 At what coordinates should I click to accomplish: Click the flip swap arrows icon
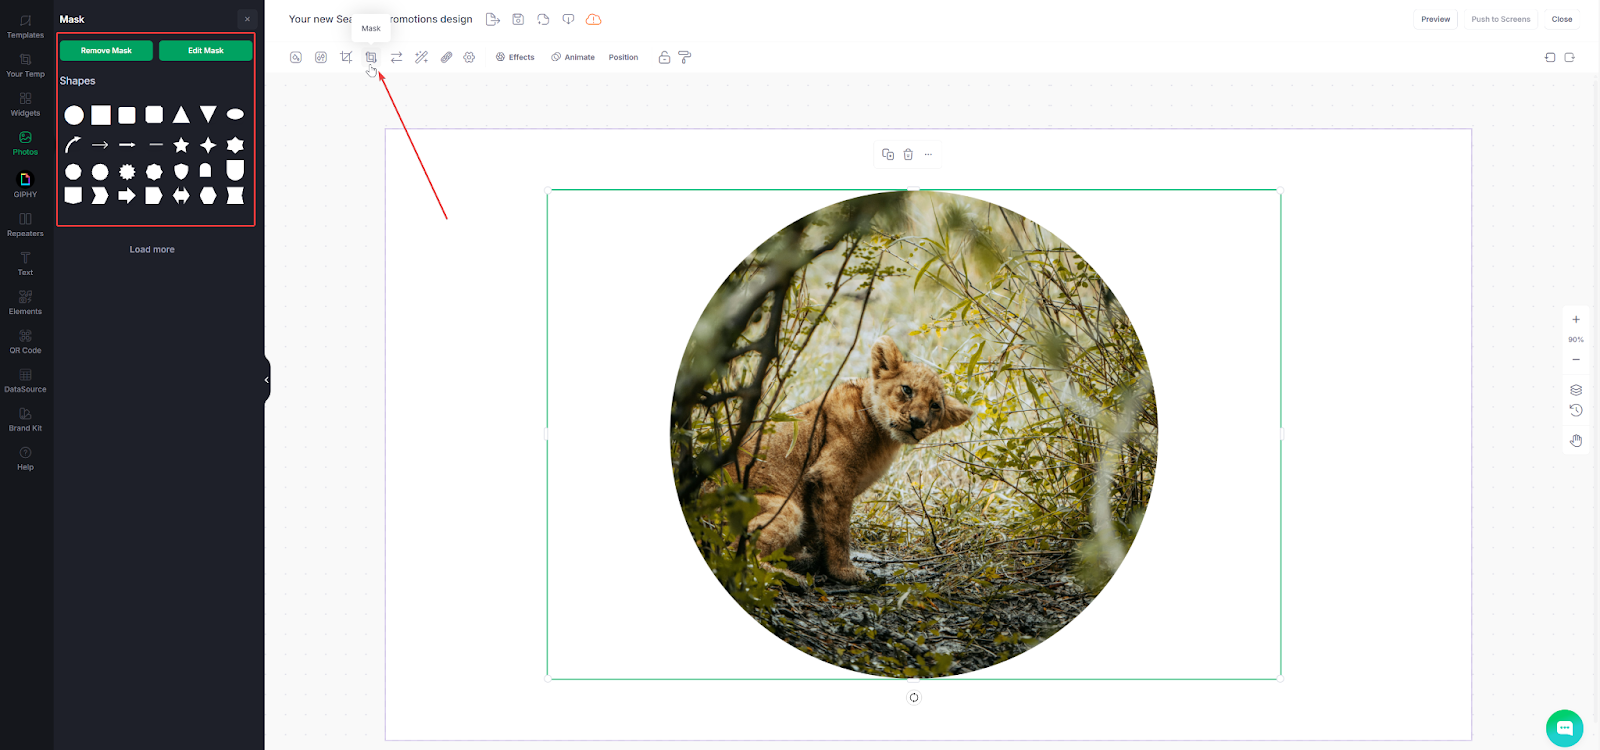click(x=396, y=57)
